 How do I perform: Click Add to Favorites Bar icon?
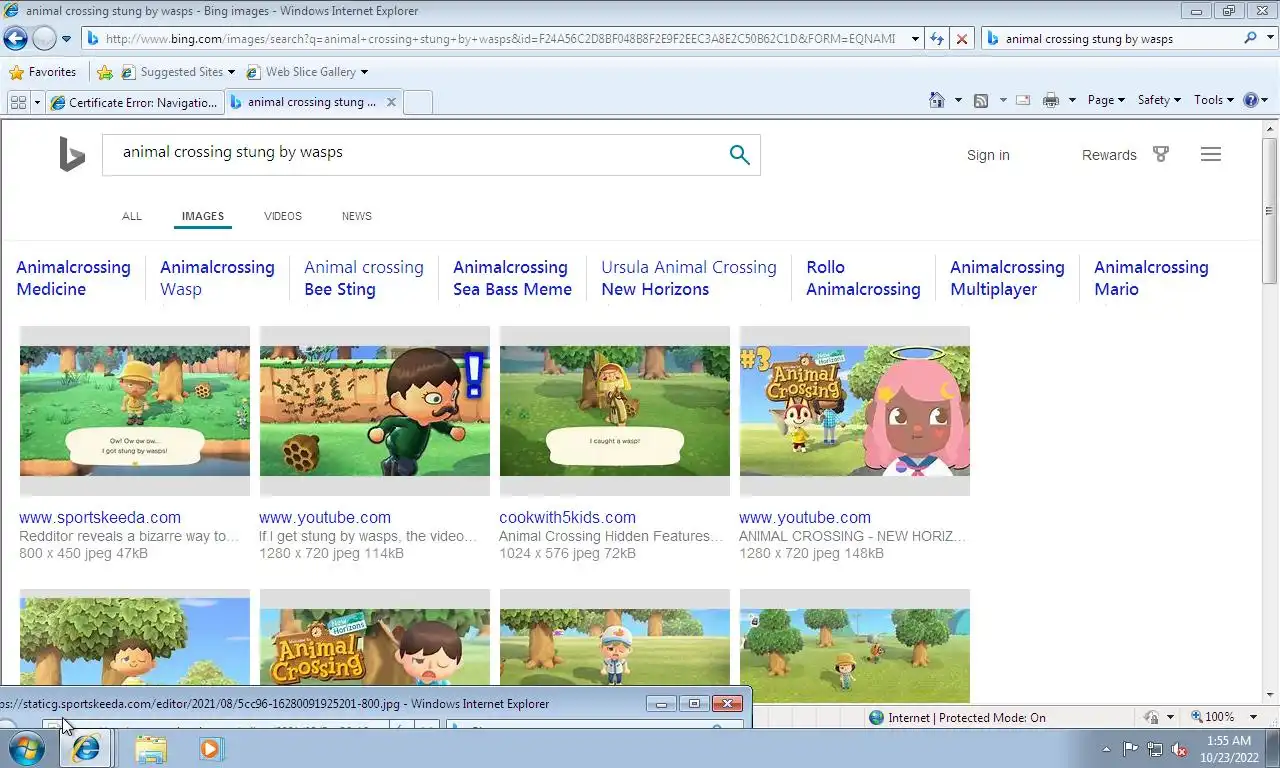tap(105, 72)
